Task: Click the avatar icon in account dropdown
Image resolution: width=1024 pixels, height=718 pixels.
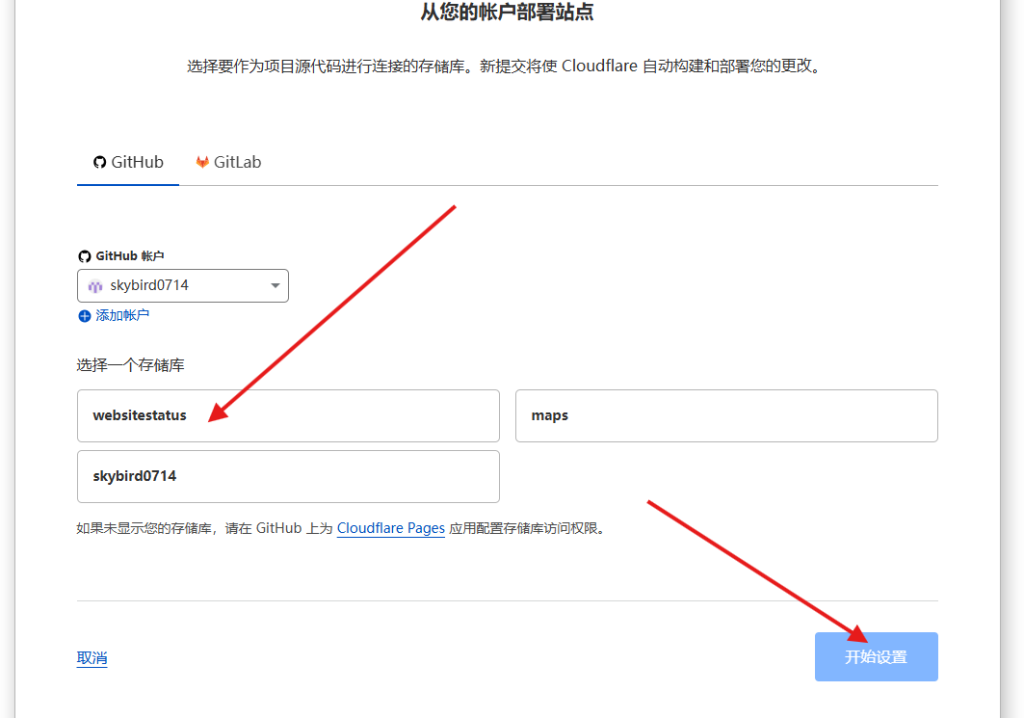Action: point(95,286)
